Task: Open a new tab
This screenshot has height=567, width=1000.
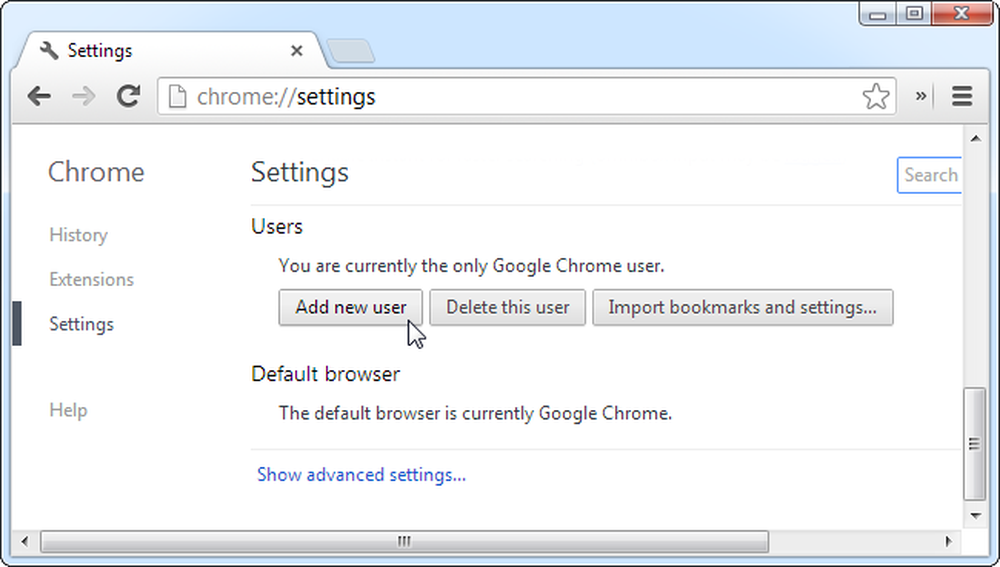Action: (x=350, y=51)
